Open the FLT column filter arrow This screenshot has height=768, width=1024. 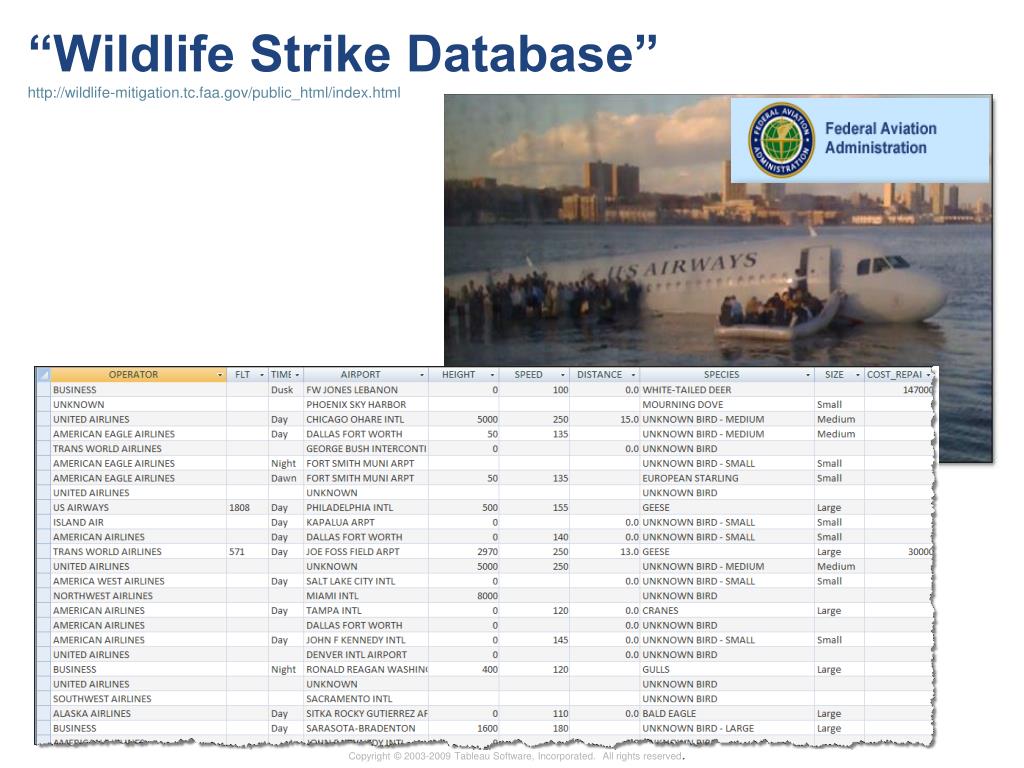pos(262,376)
